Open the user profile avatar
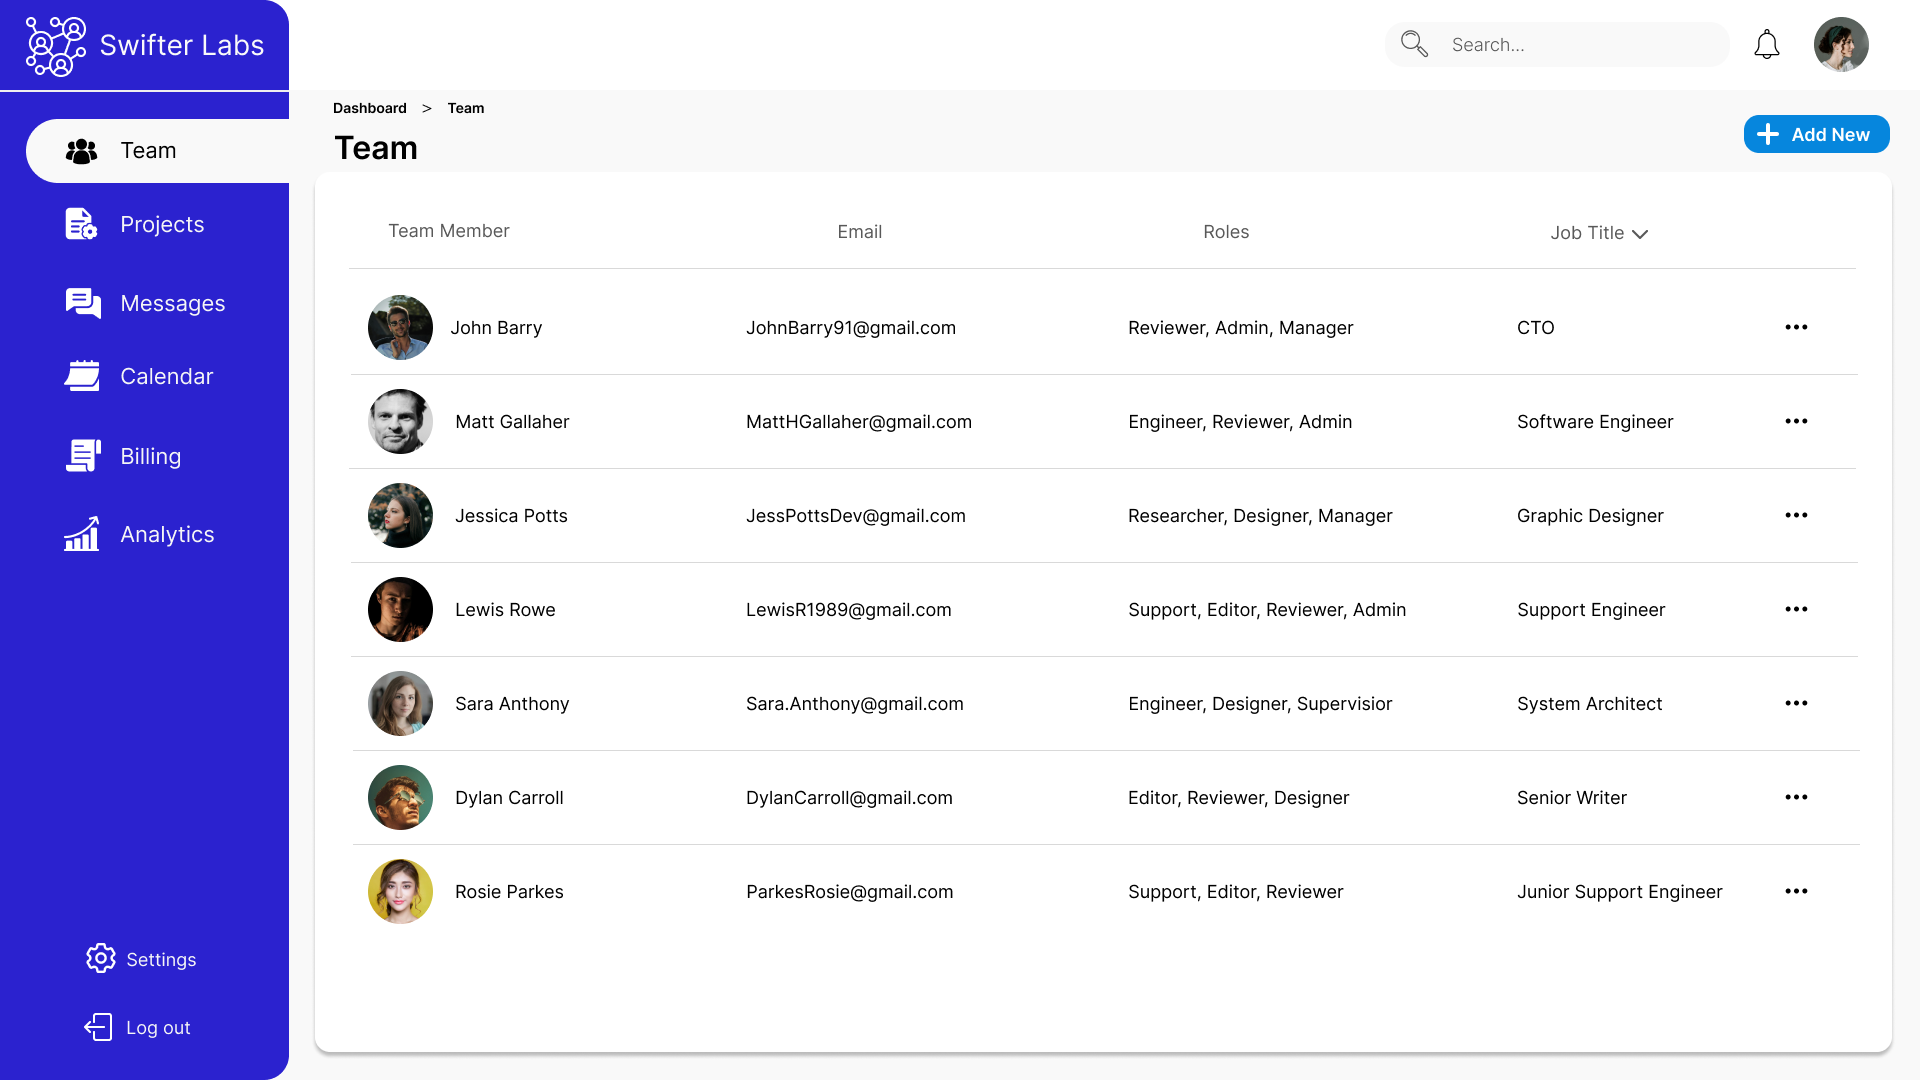Image resolution: width=1920 pixels, height=1080 pixels. (x=1841, y=45)
